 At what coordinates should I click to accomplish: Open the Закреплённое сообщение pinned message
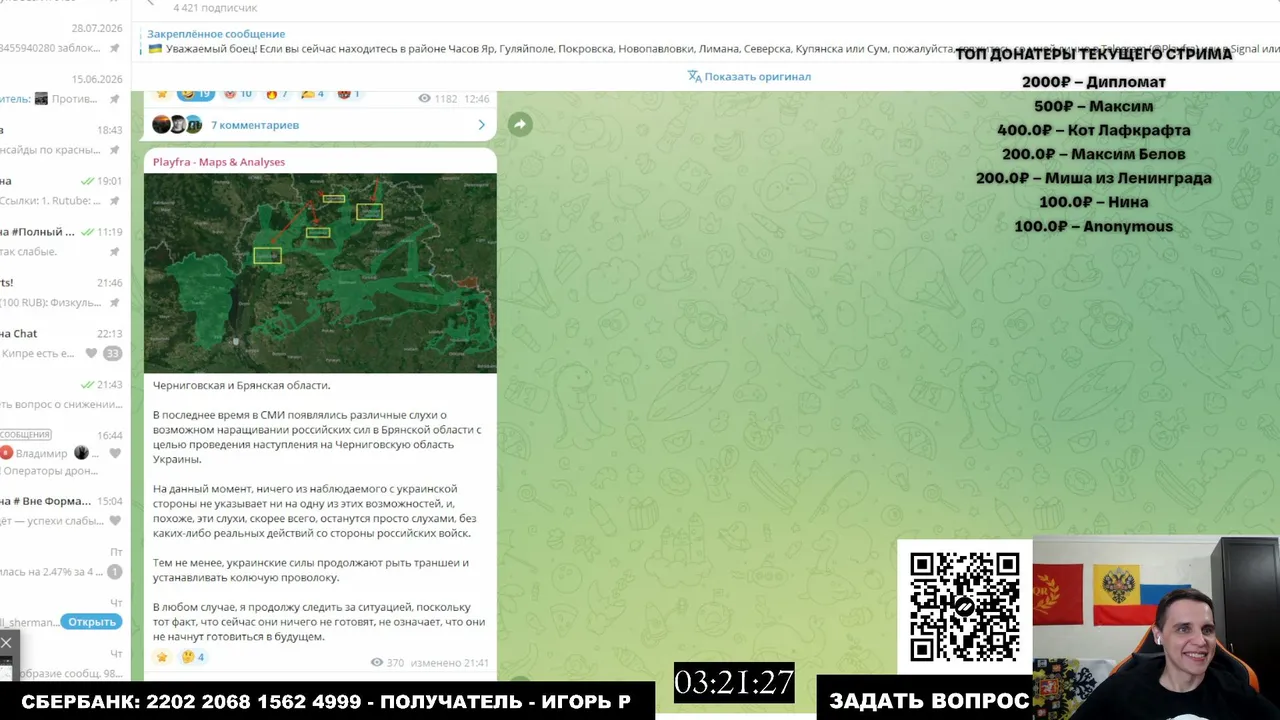216,34
